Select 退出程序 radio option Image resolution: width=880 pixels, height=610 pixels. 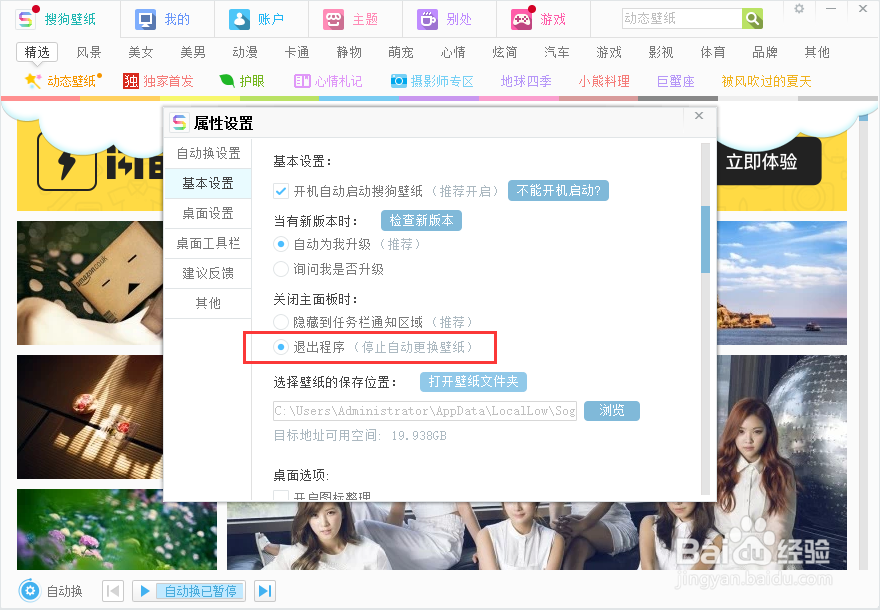(281, 347)
